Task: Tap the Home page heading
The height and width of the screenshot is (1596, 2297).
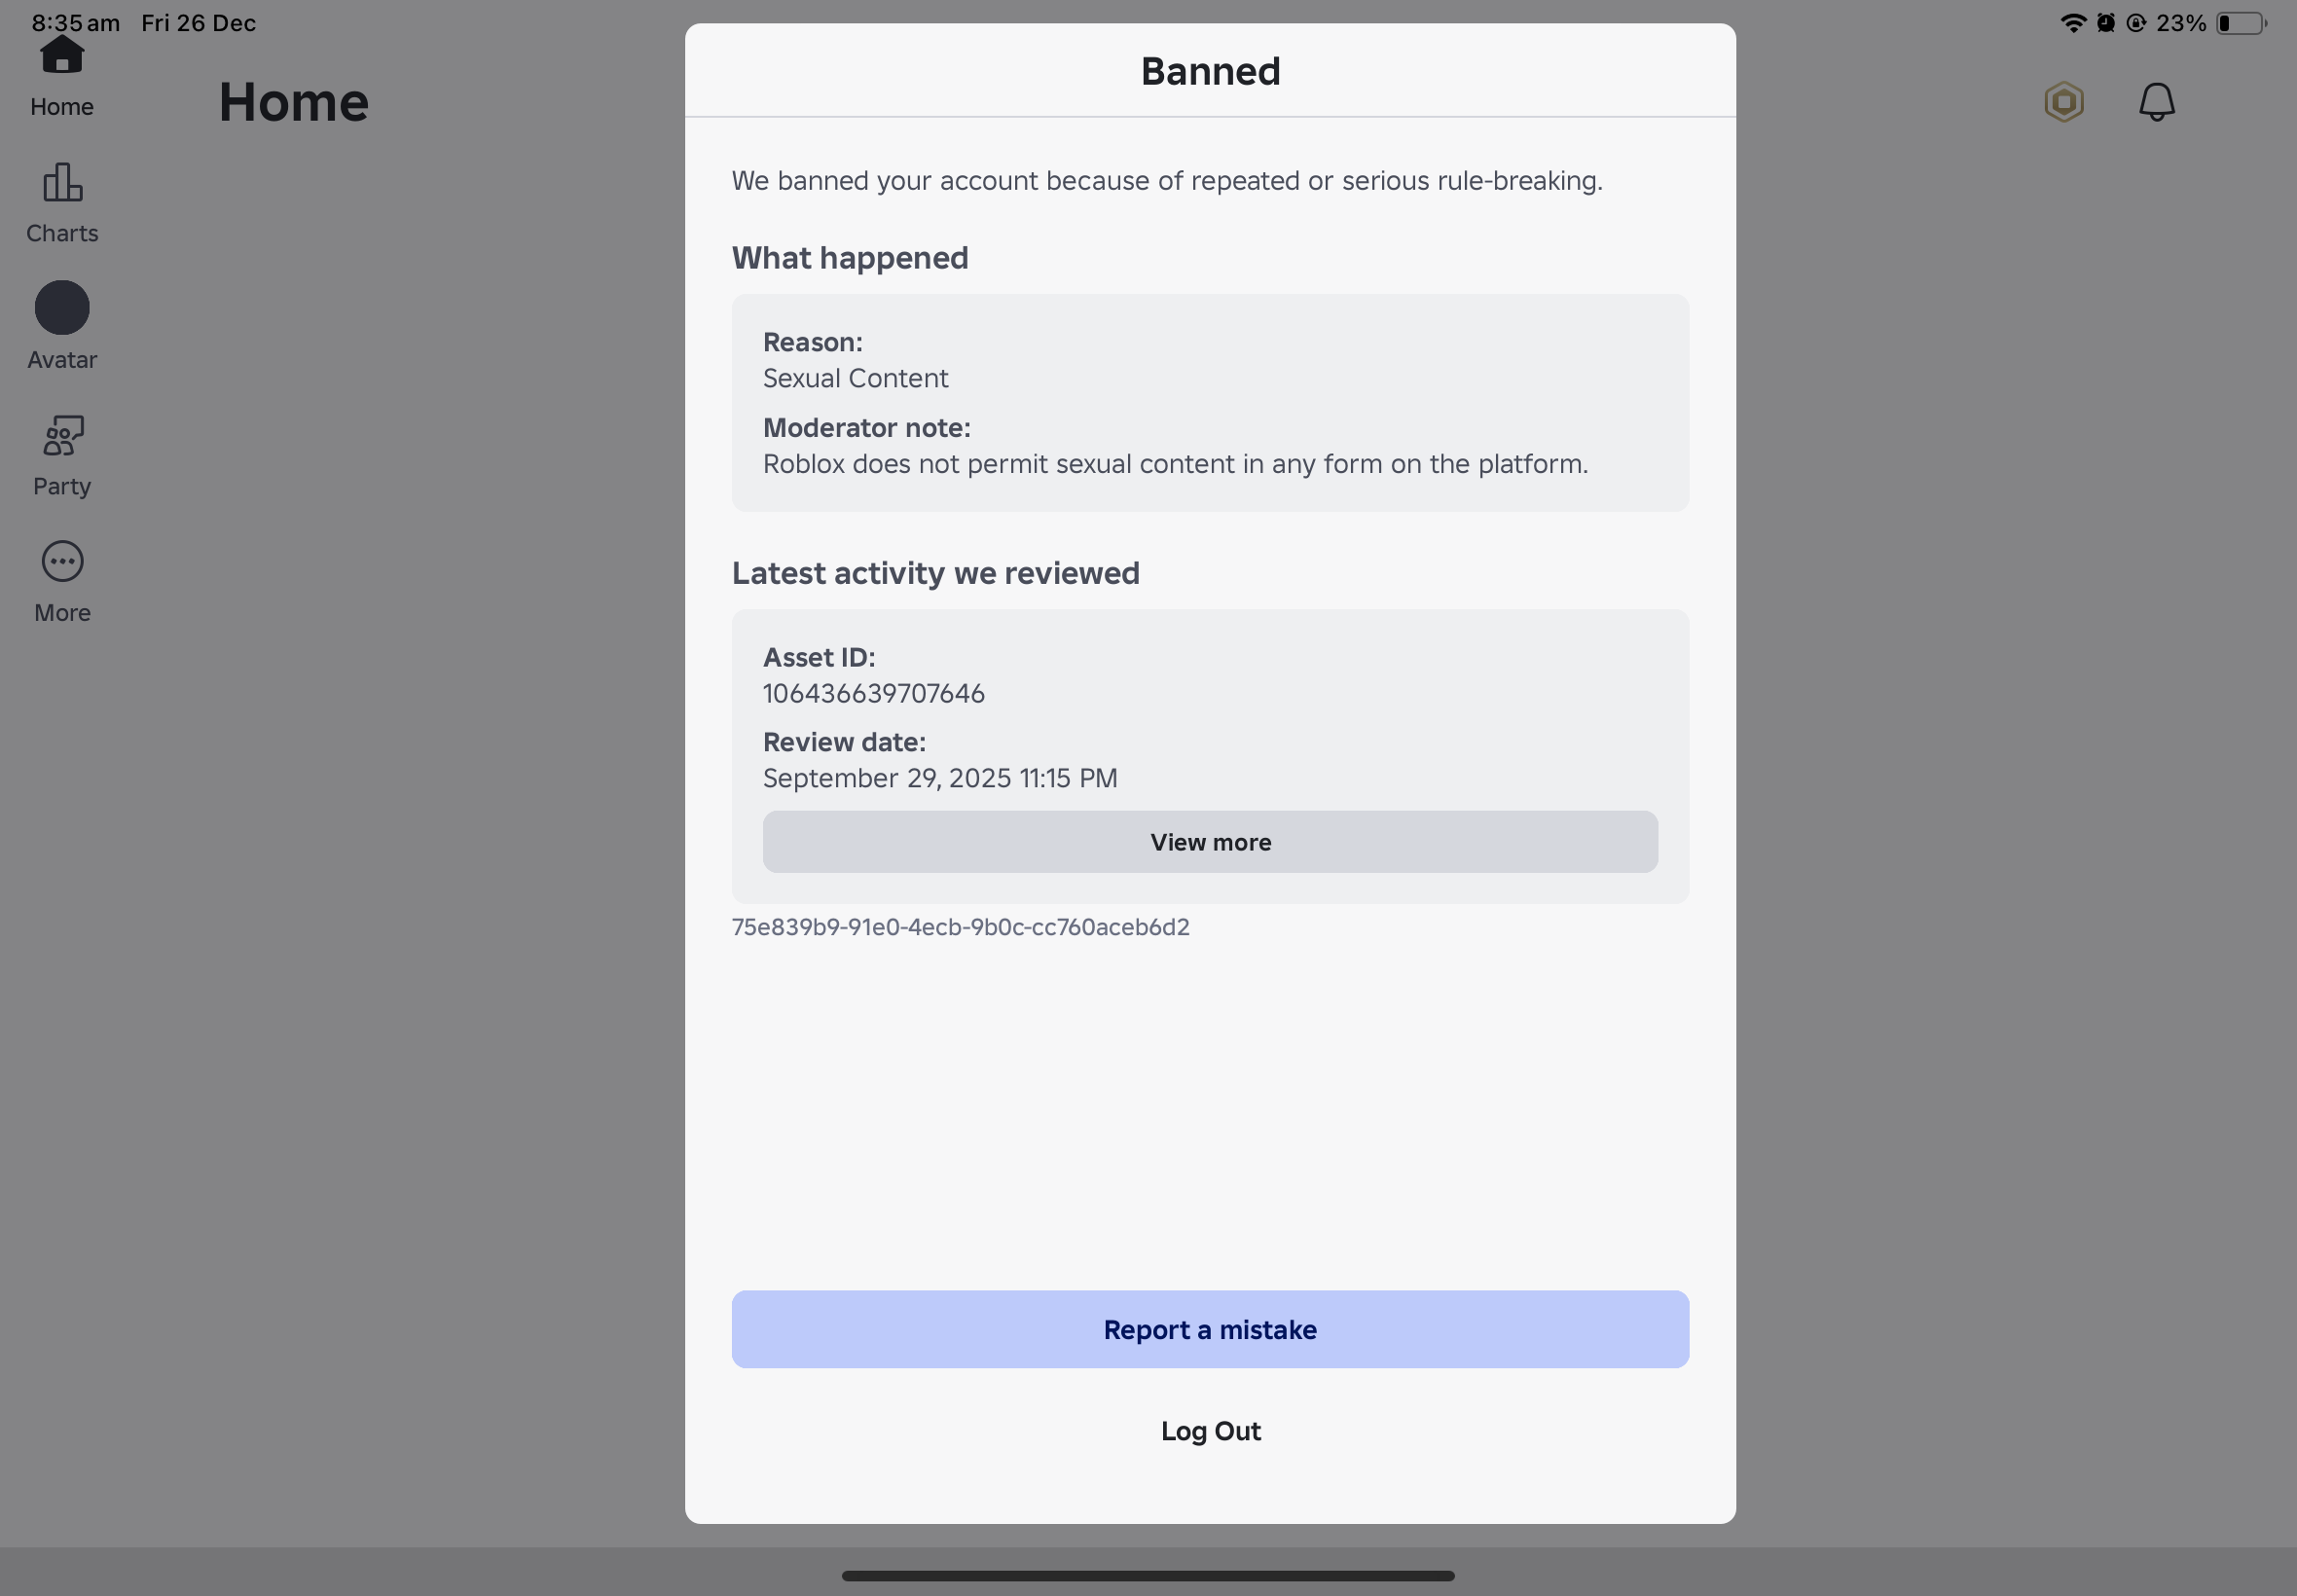Action: pyautogui.click(x=294, y=102)
